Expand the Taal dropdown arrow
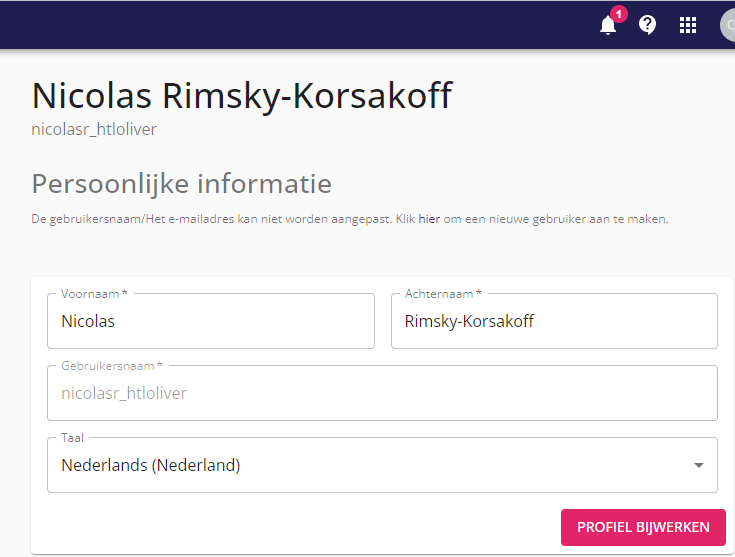735x557 pixels. tap(698, 466)
